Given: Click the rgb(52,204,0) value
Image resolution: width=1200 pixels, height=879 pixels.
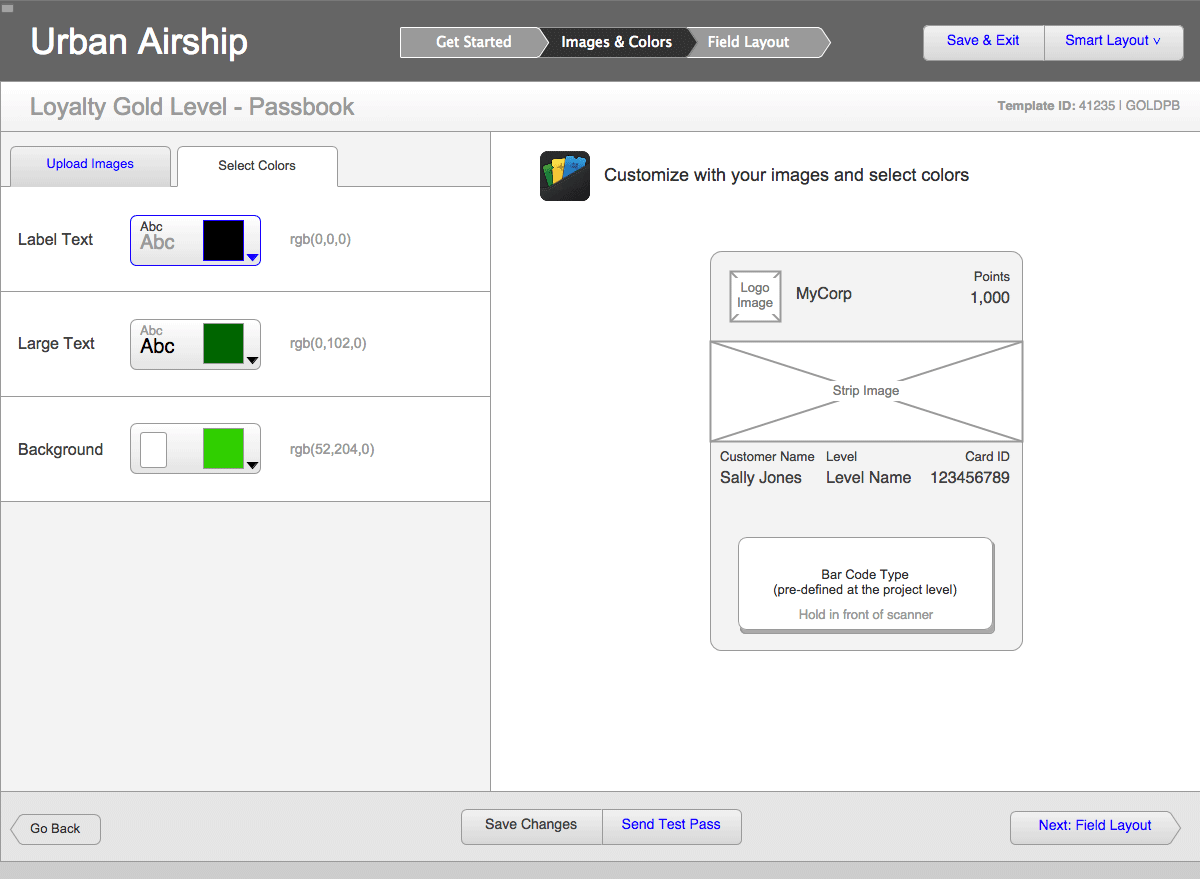Looking at the screenshot, I should [x=332, y=450].
